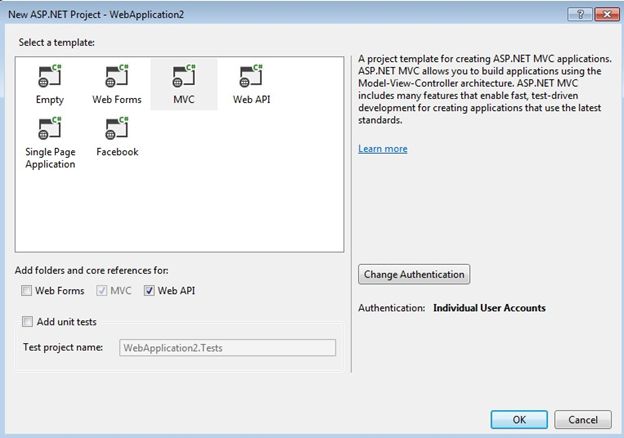624x438 pixels.
Task: Select the Web API template icon
Action: pos(251,77)
